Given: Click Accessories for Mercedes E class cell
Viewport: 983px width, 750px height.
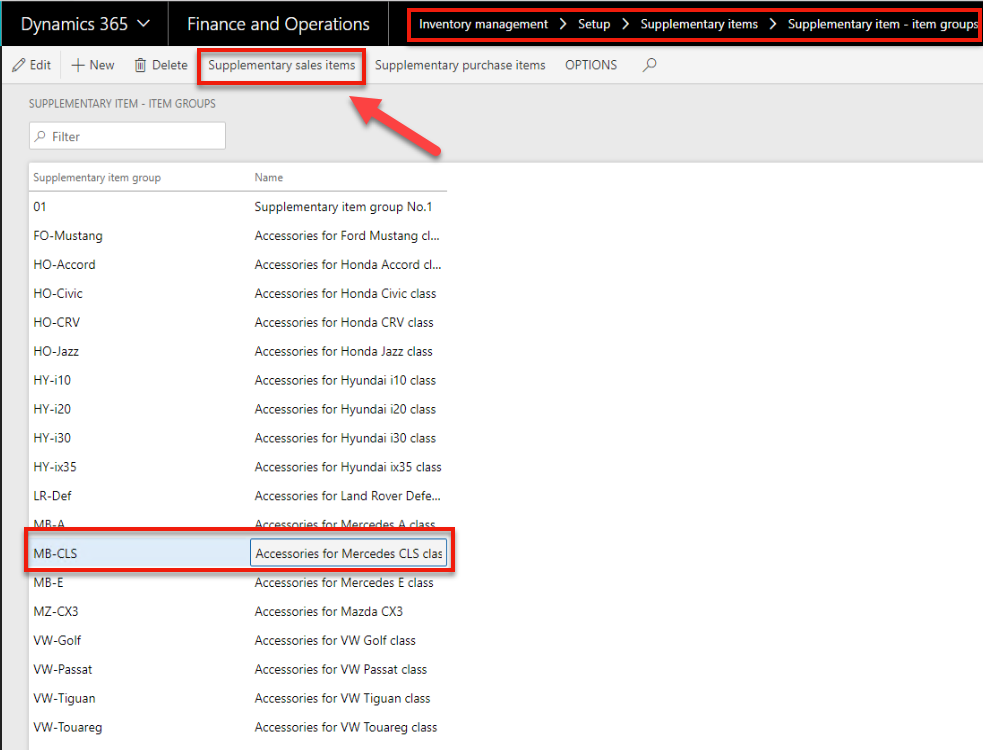Looking at the screenshot, I should point(344,583).
